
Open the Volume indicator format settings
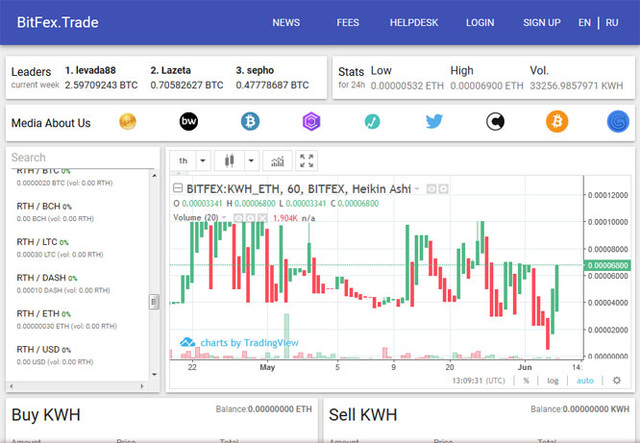(x=250, y=218)
